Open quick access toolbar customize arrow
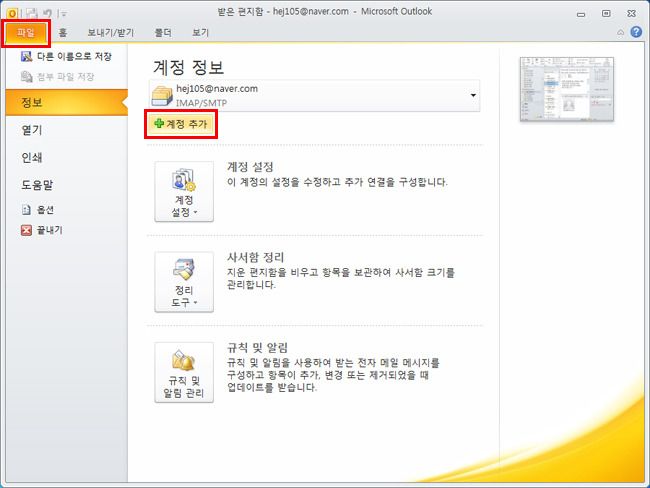The height and width of the screenshot is (488, 650). click(64, 14)
